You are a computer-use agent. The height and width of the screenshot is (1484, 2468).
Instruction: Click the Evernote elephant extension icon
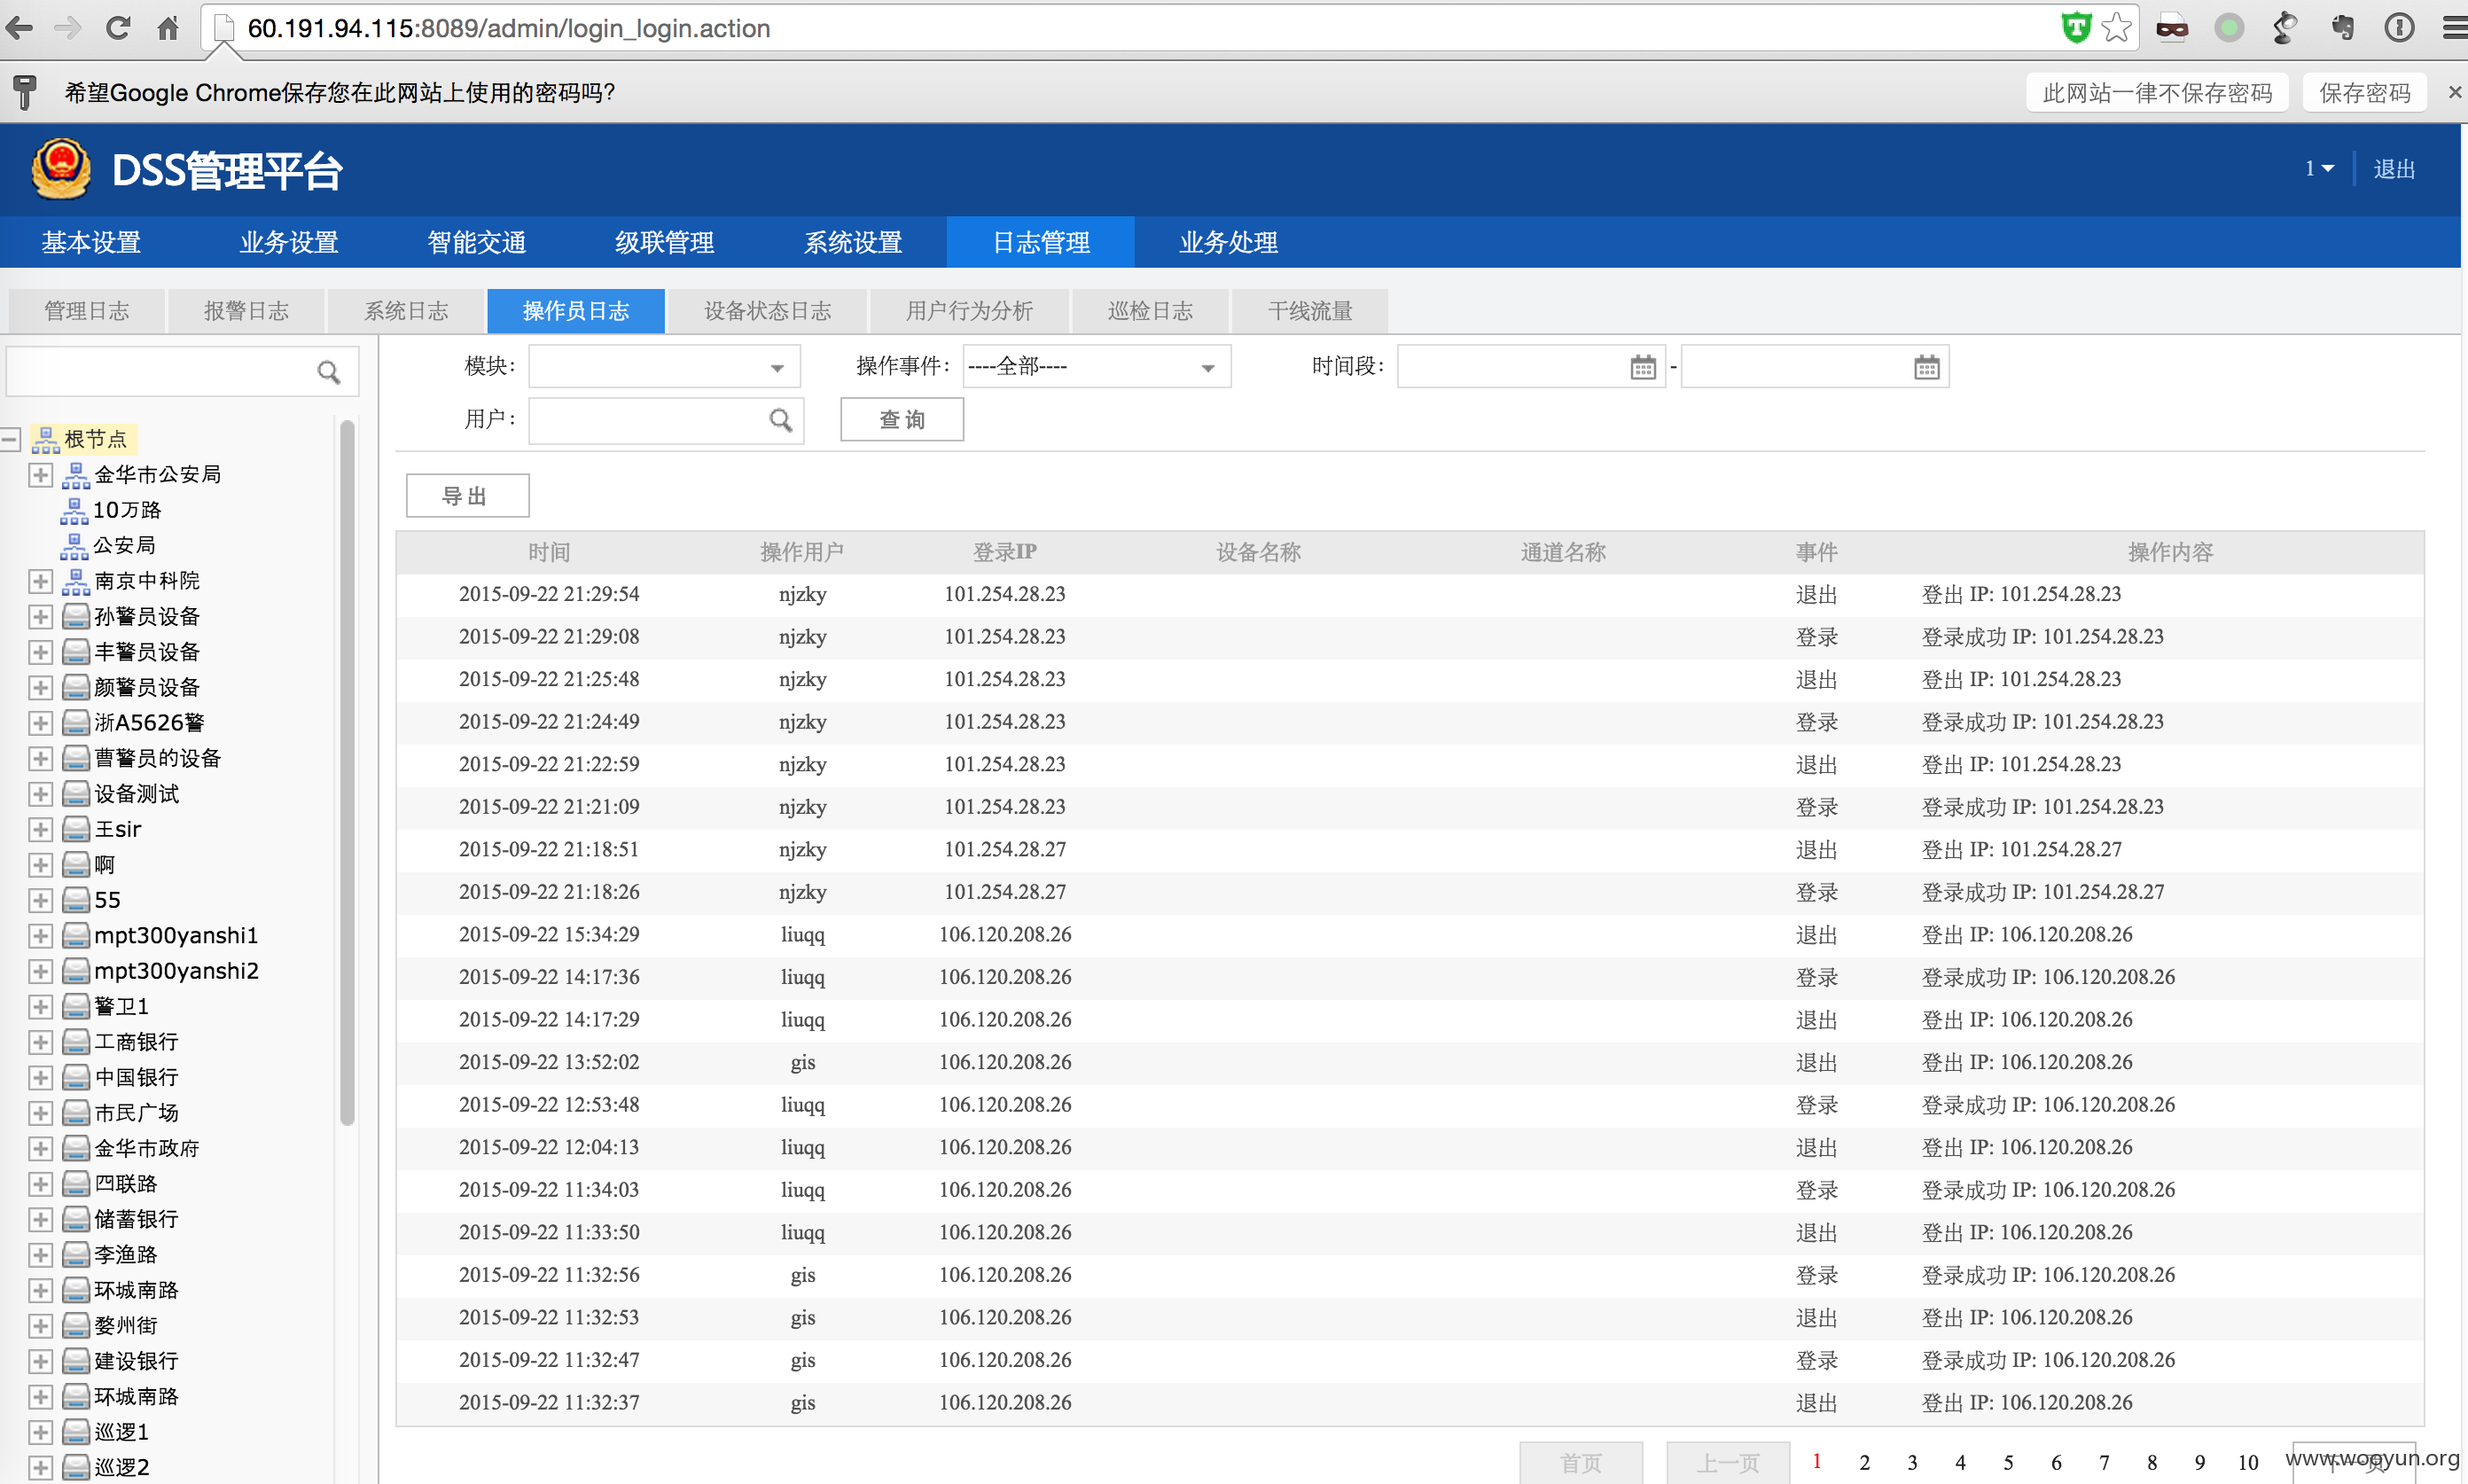point(2343,28)
